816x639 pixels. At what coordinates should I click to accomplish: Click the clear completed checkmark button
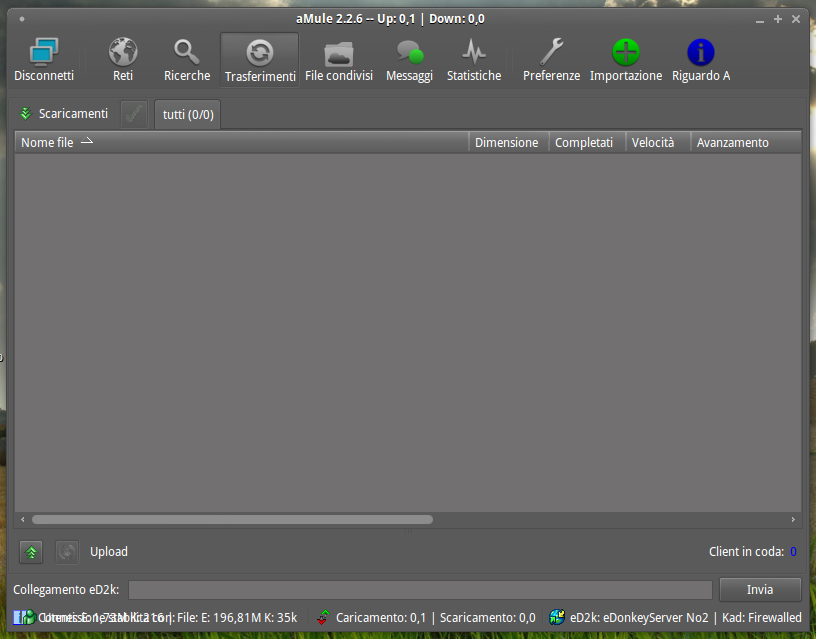point(134,114)
